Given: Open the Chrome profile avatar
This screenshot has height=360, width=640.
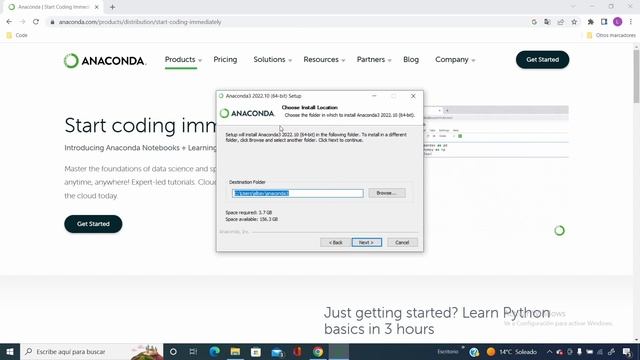Looking at the screenshot, I should coord(618,22).
